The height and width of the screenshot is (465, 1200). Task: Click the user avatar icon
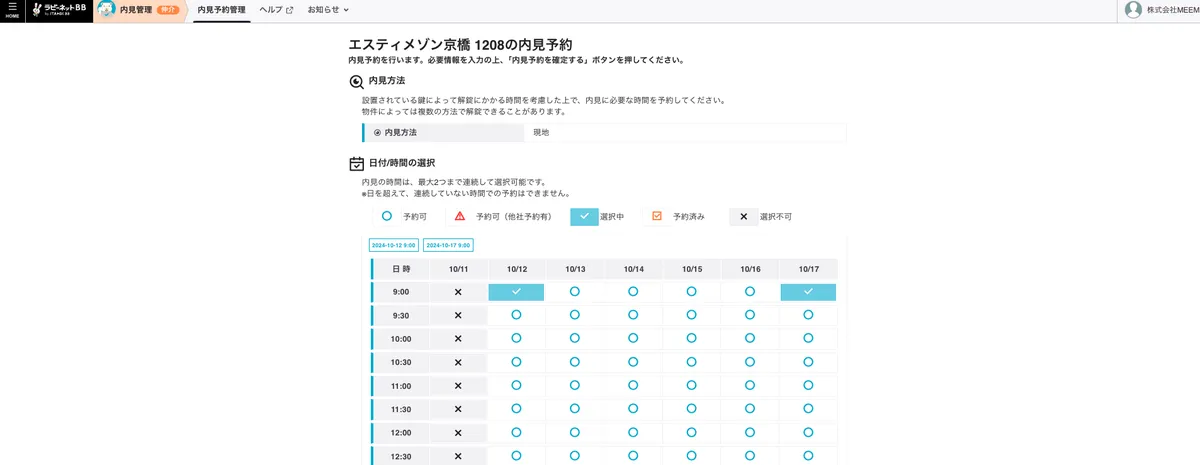[x=1133, y=10]
